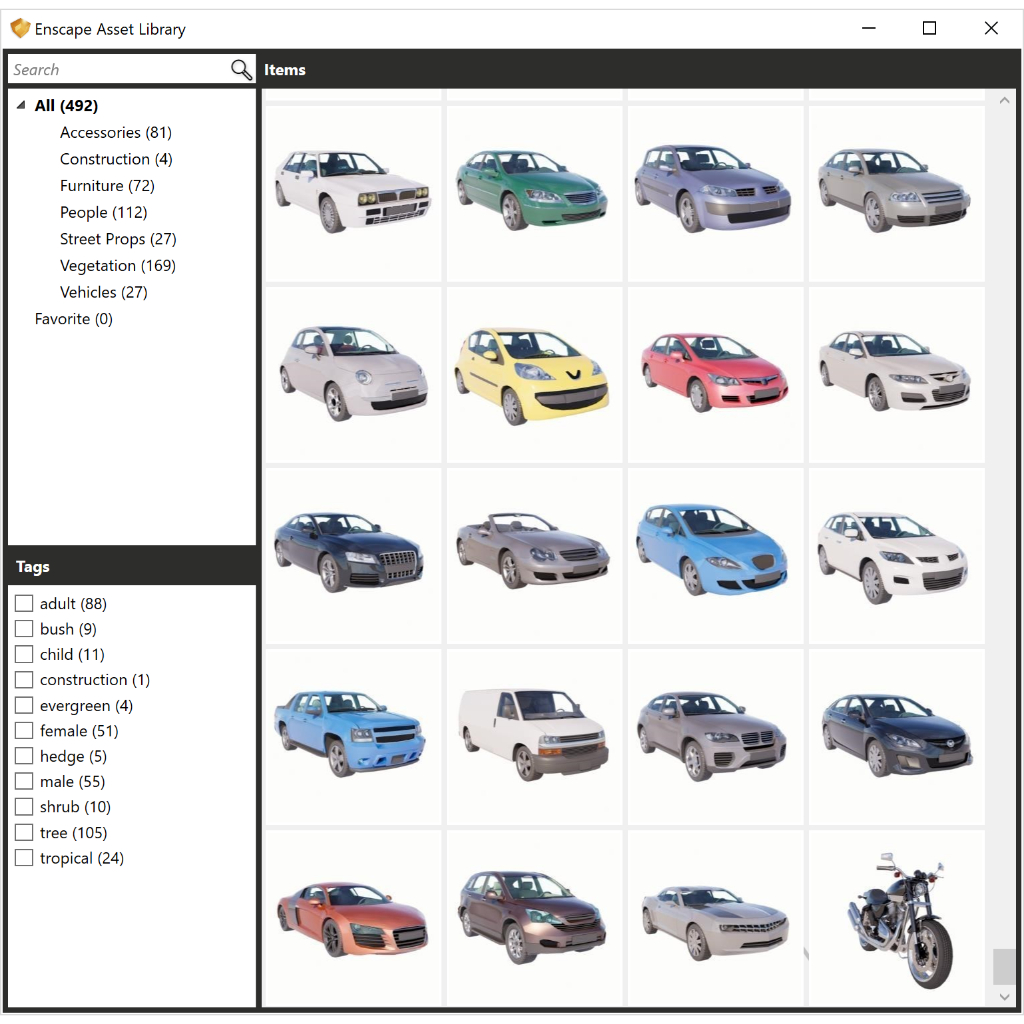The image size is (1024, 1024).
Task: Open the People (112) category
Action: click(103, 212)
